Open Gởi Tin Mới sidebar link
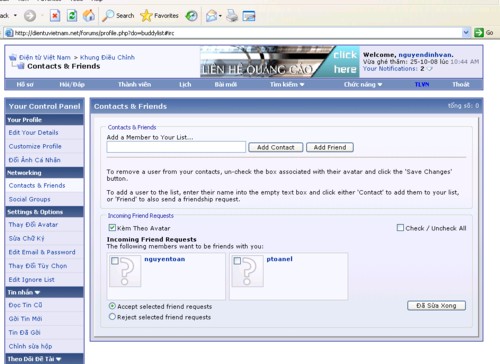Viewport: 500px width, 364px height. click(x=25, y=319)
